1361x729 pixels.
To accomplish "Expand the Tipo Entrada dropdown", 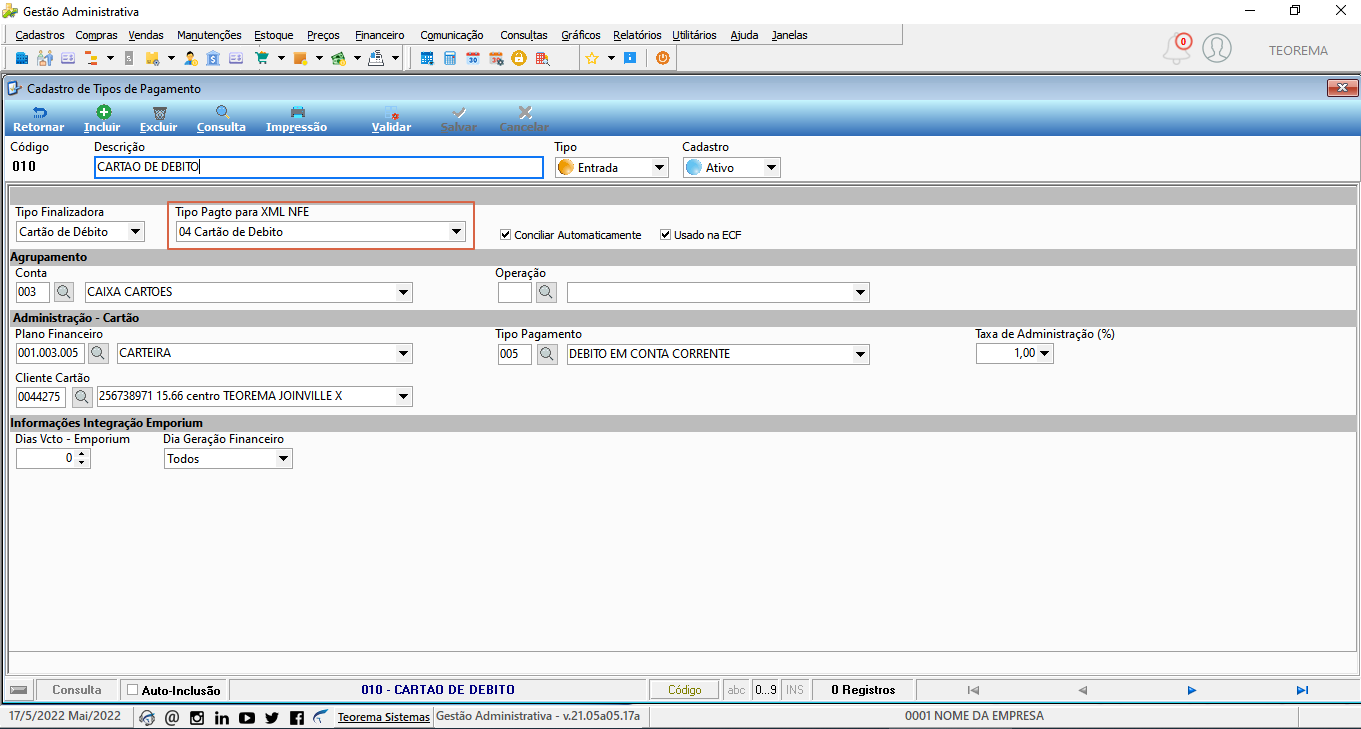I will pos(659,168).
